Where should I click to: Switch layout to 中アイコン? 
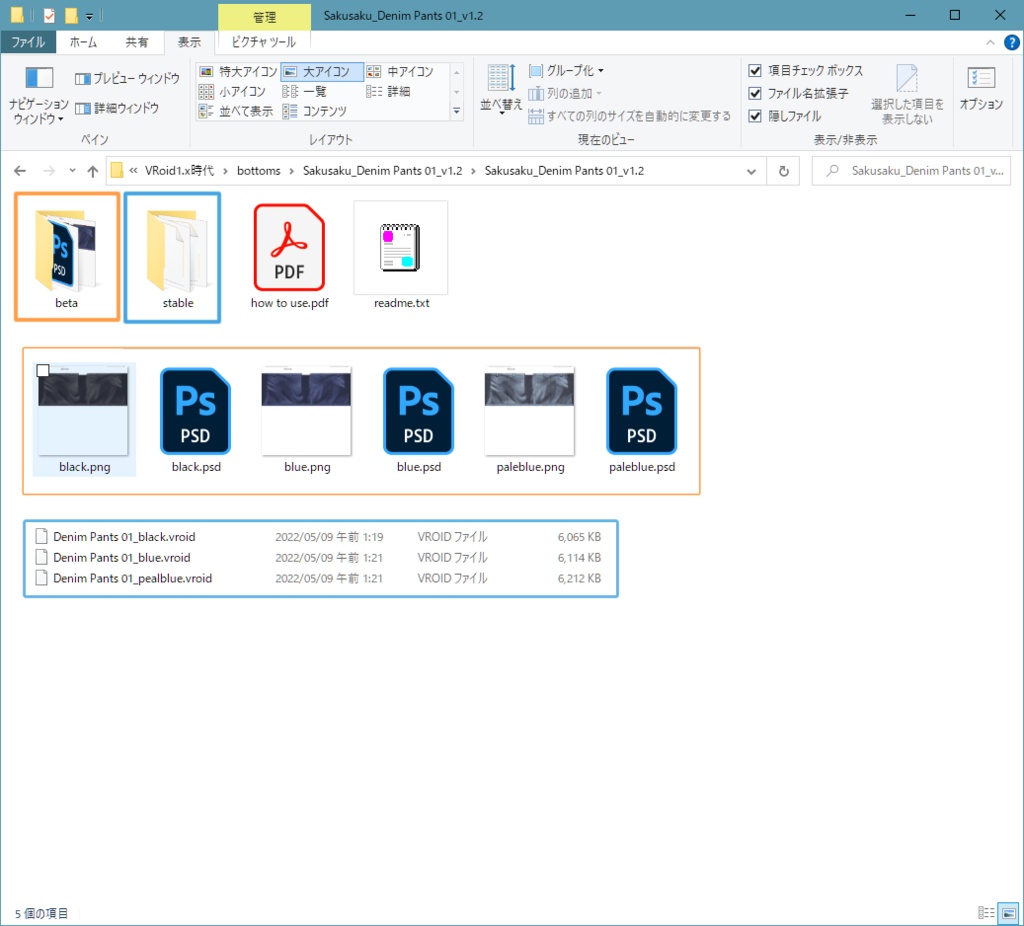pyautogui.click(x=400, y=71)
